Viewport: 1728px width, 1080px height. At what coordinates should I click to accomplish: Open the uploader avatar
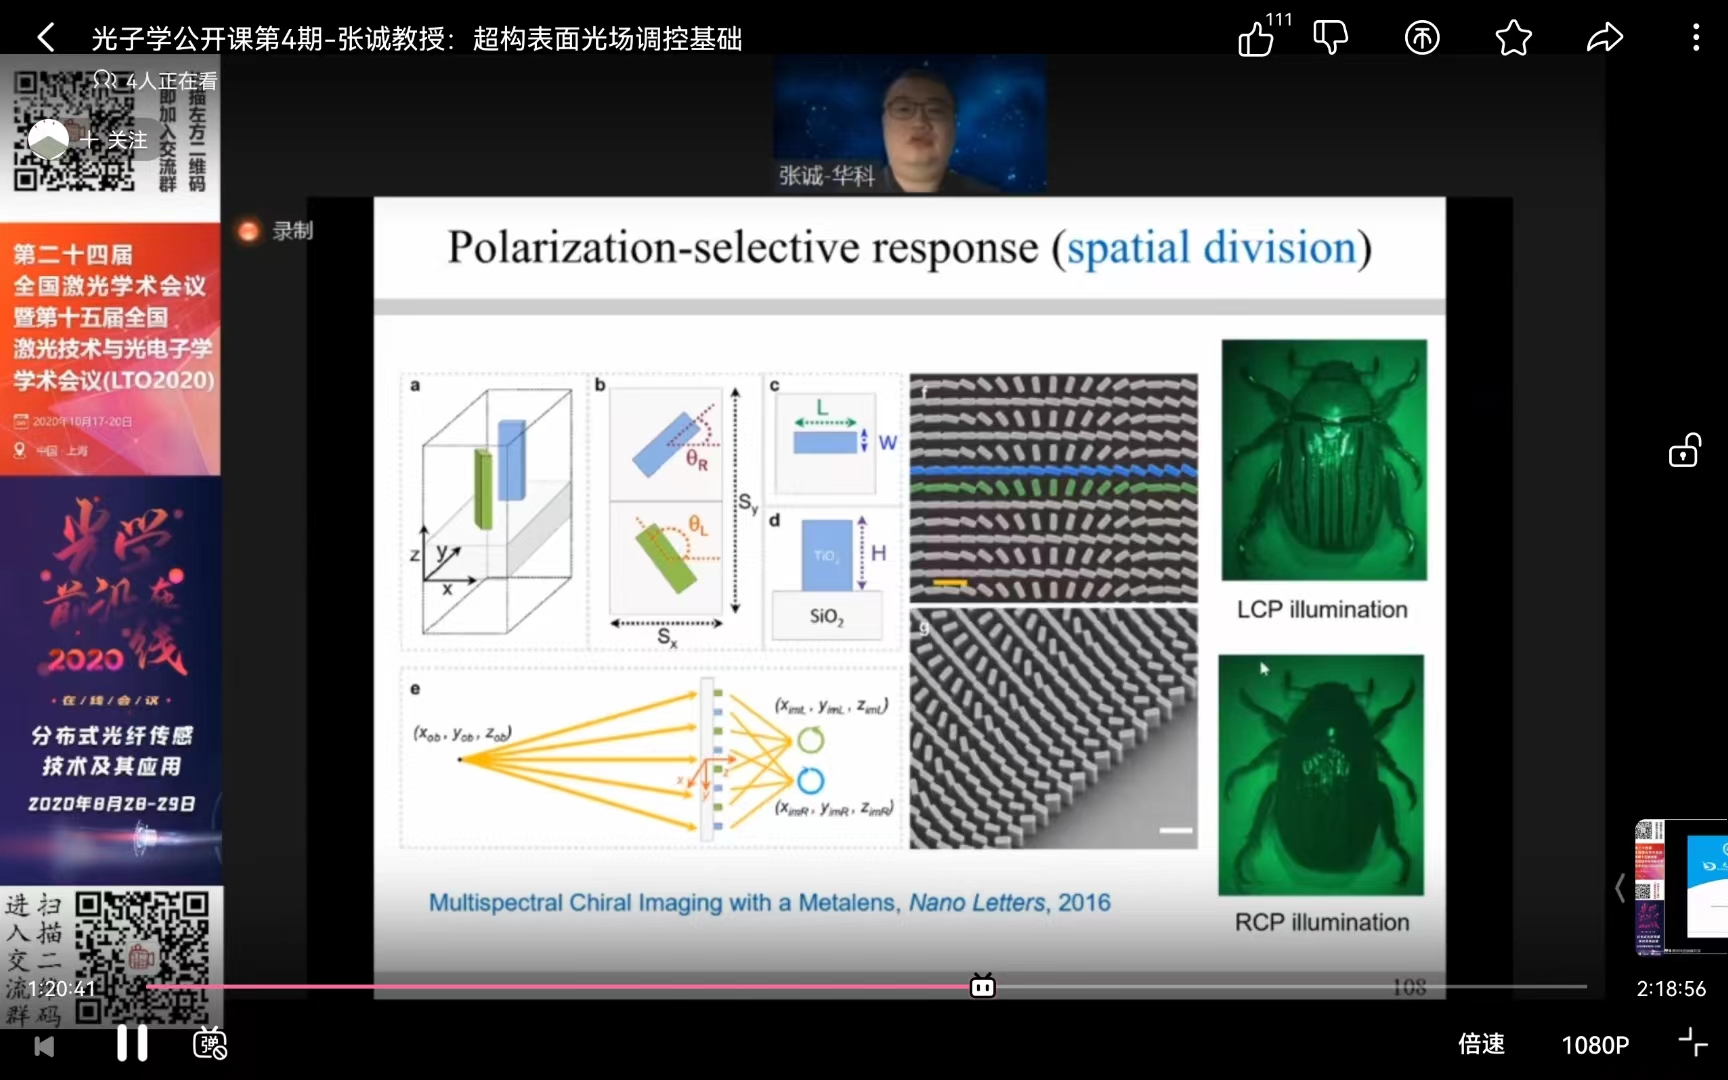[48, 140]
